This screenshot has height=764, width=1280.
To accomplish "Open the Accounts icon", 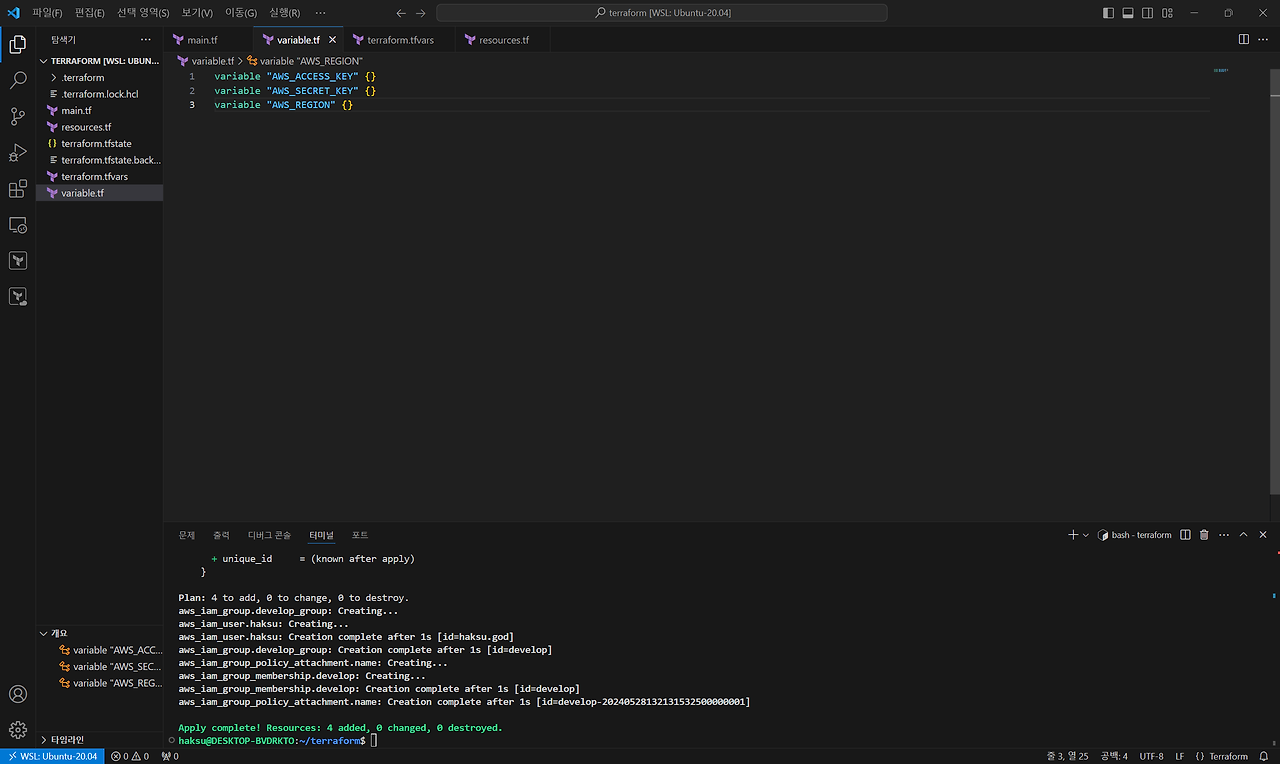I will 17,694.
